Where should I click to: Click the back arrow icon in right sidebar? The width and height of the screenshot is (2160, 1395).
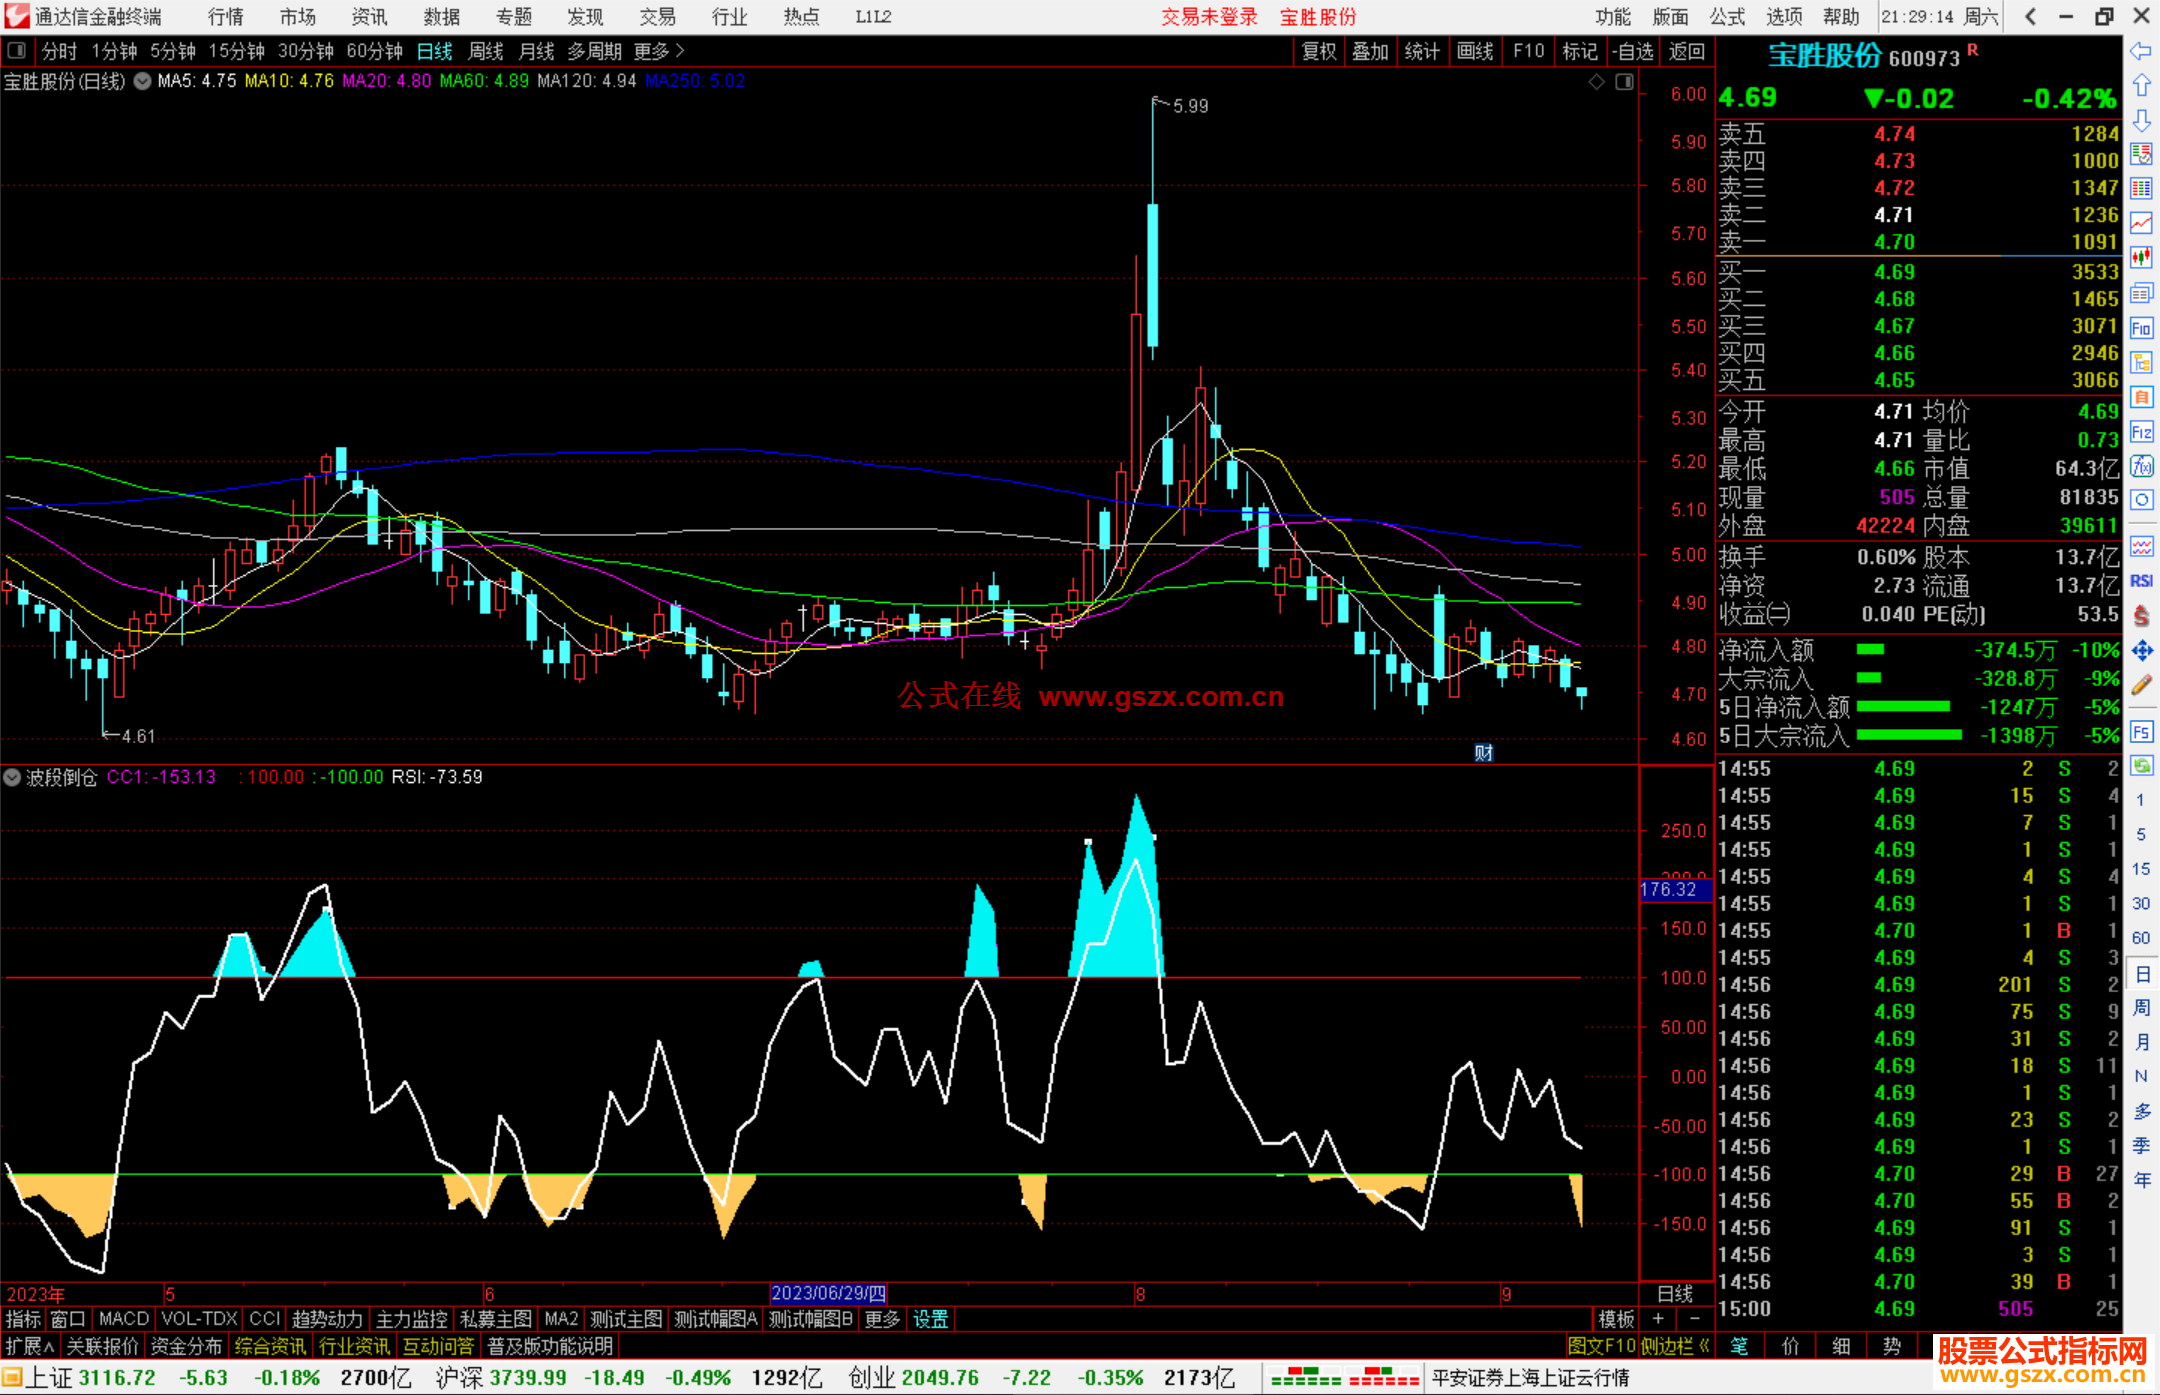pyautogui.click(x=2141, y=51)
